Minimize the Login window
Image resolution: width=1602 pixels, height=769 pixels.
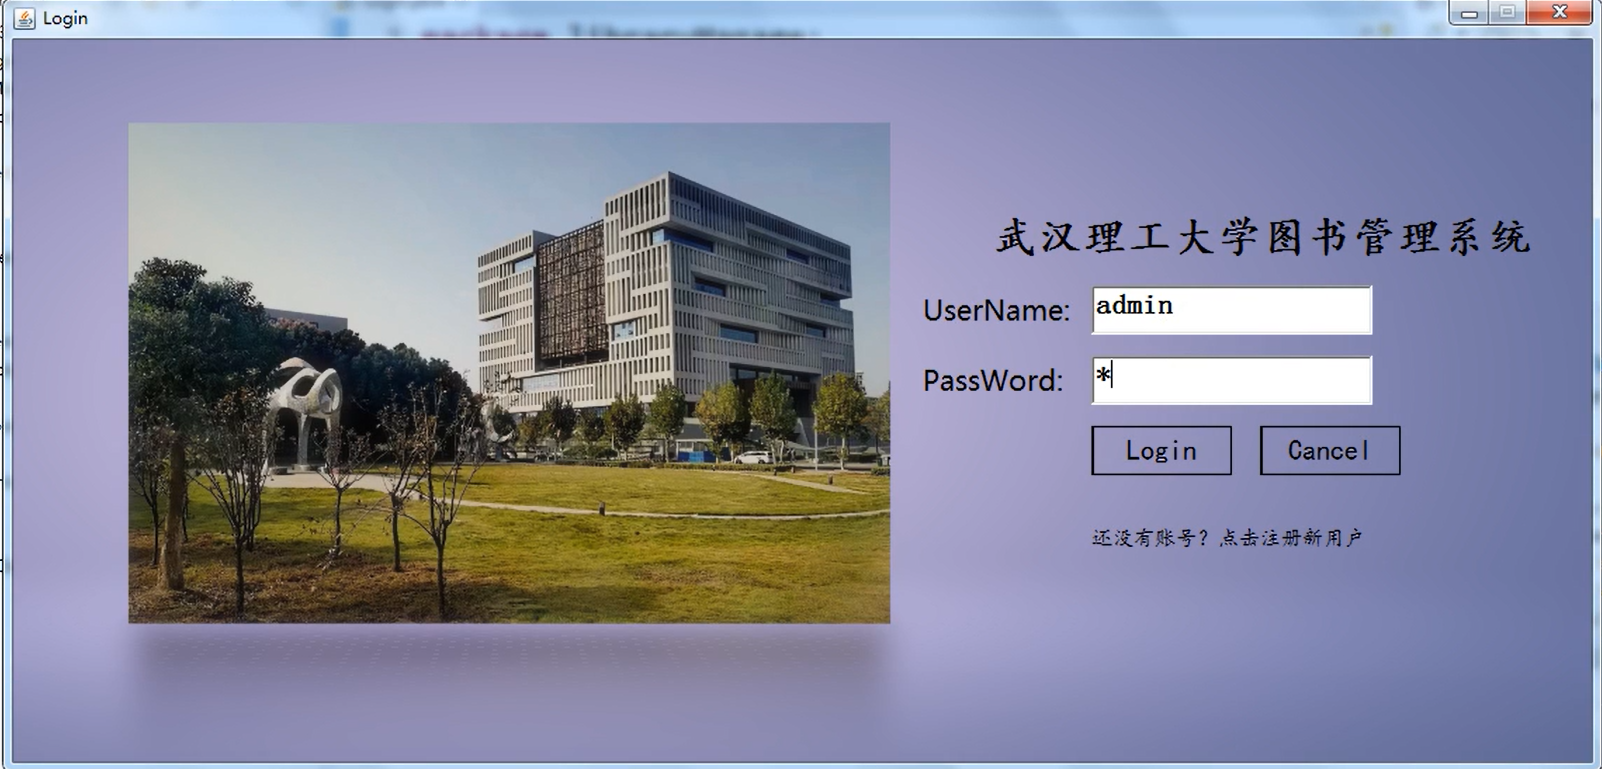pyautogui.click(x=1469, y=13)
